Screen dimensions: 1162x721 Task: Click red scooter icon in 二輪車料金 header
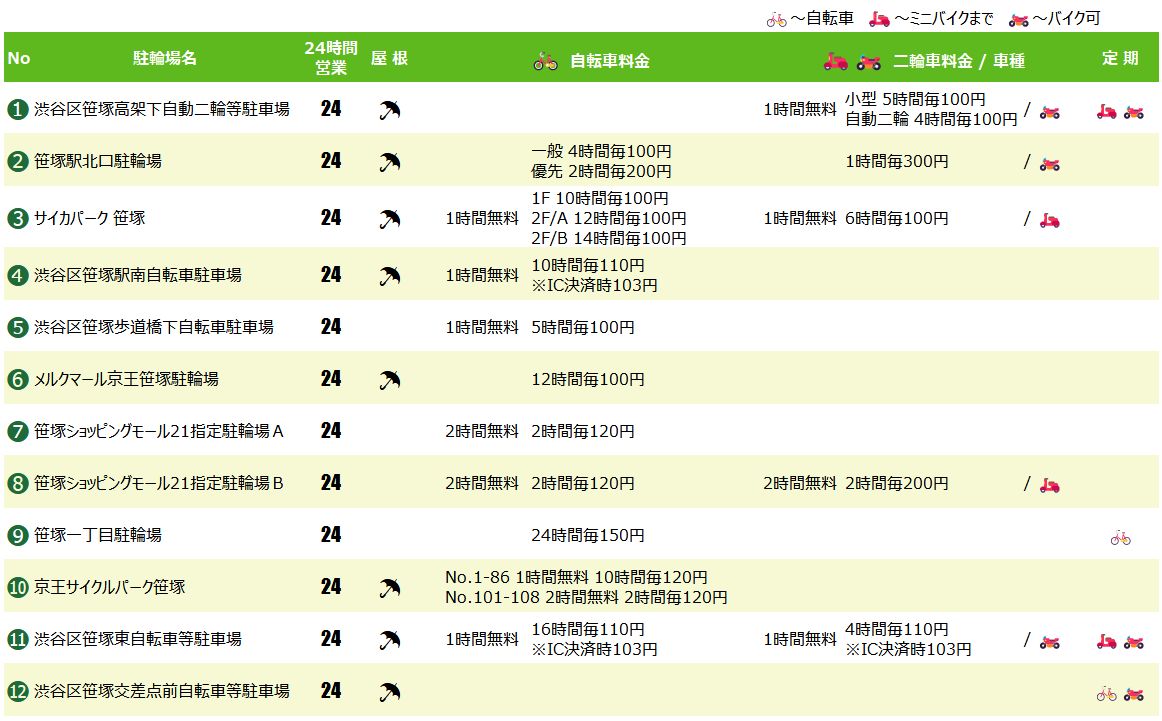click(x=835, y=62)
